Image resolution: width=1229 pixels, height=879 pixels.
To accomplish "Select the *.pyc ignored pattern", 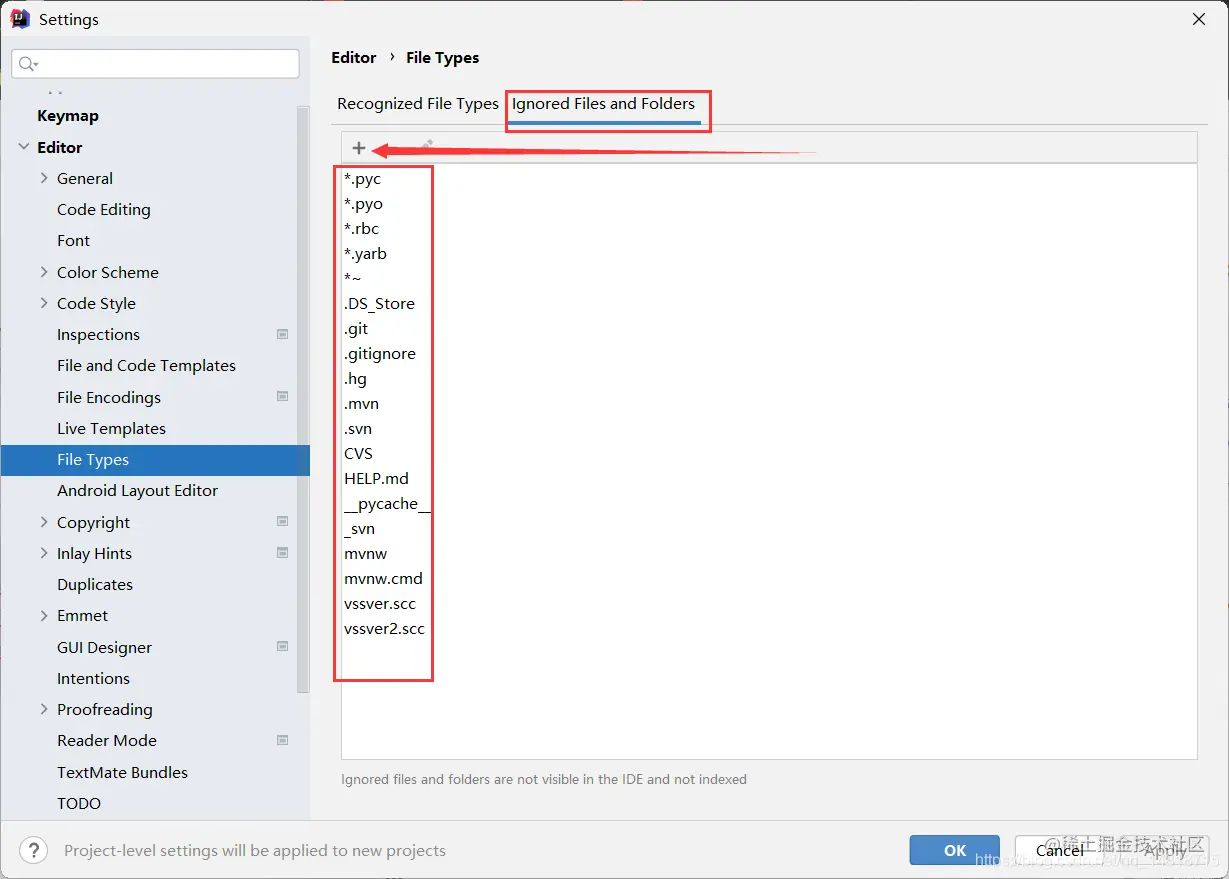I will (362, 179).
